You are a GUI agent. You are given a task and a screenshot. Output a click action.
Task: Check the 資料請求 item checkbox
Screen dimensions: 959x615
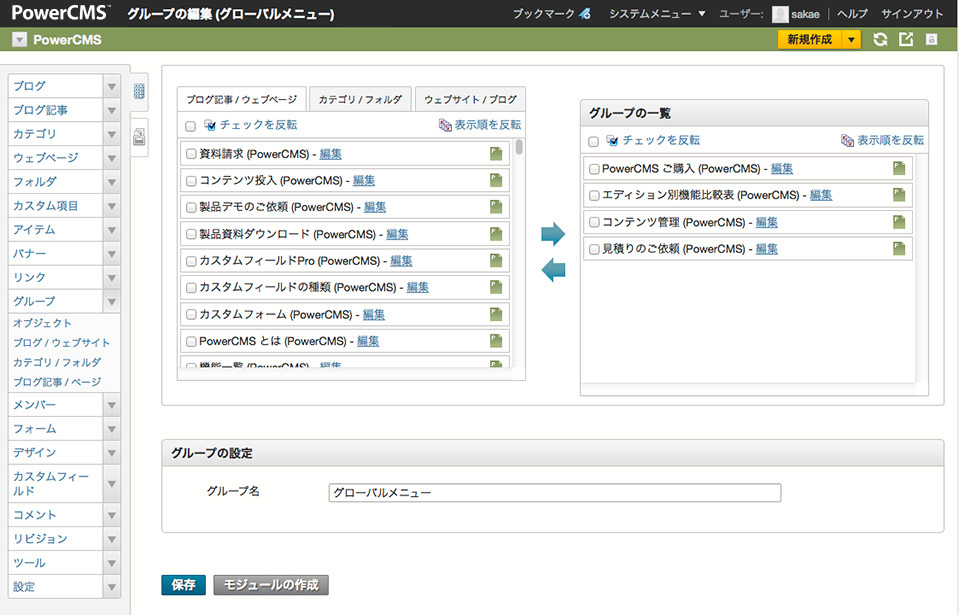tap(191, 154)
